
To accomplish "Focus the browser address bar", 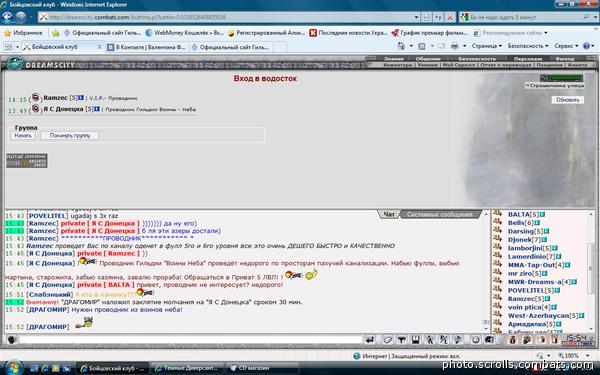I will (x=226, y=17).
